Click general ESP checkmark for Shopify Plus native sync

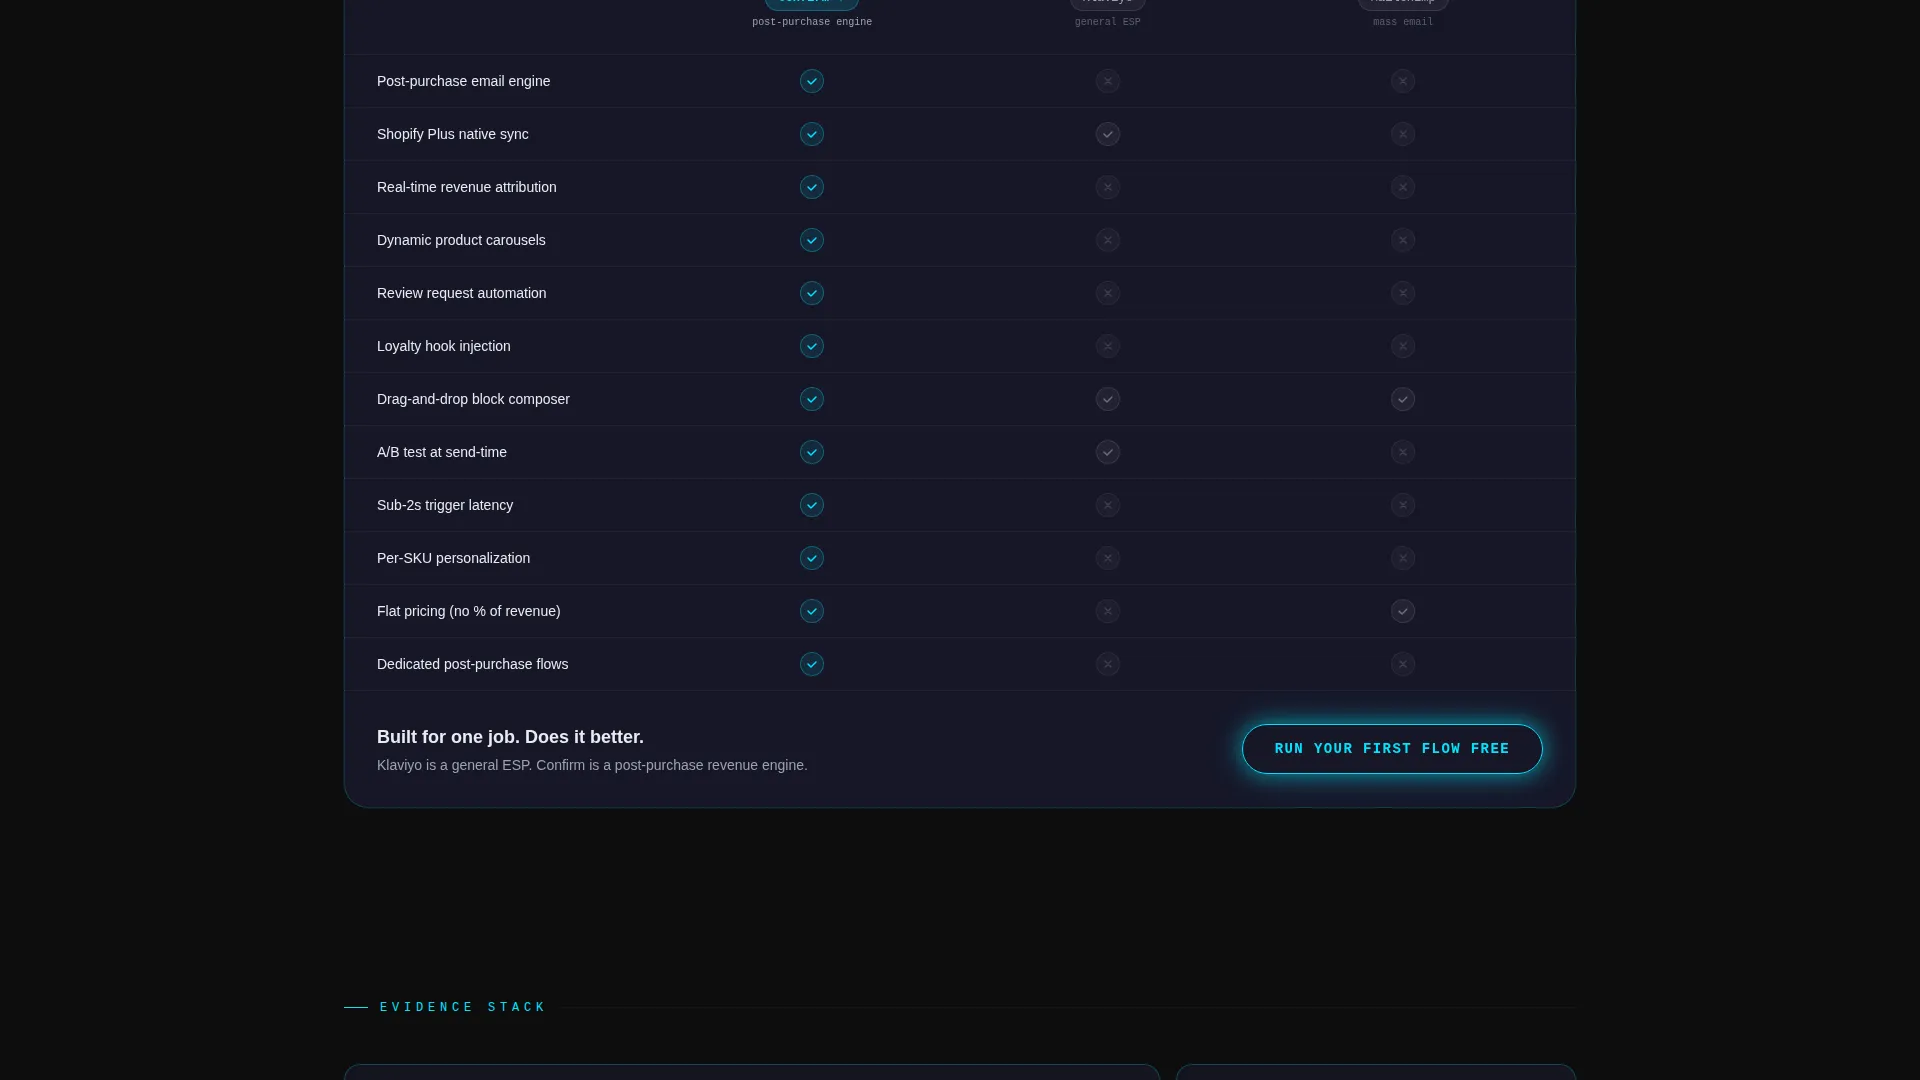coord(1107,134)
